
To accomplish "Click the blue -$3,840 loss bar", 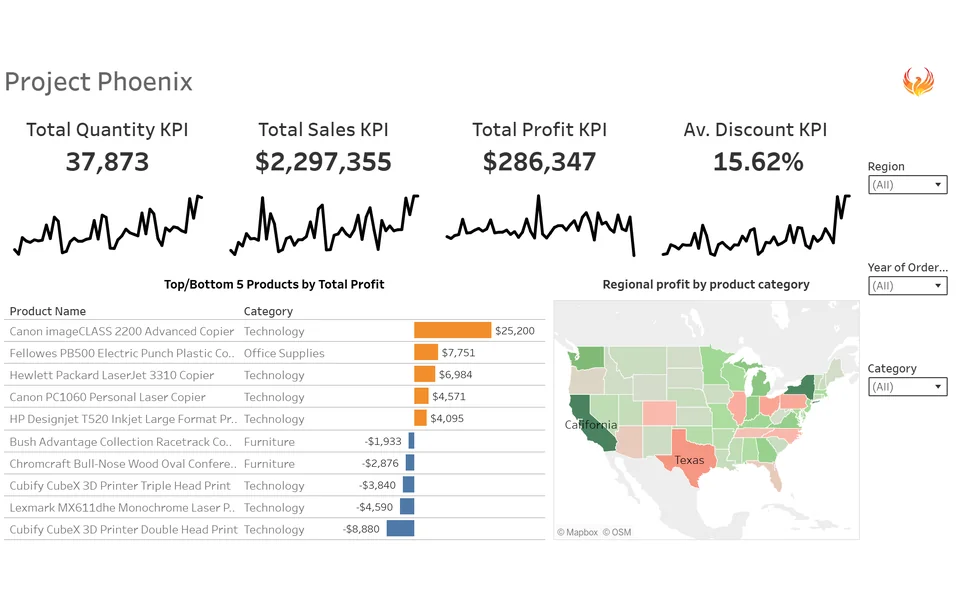I will pyautogui.click(x=408, y=485).
